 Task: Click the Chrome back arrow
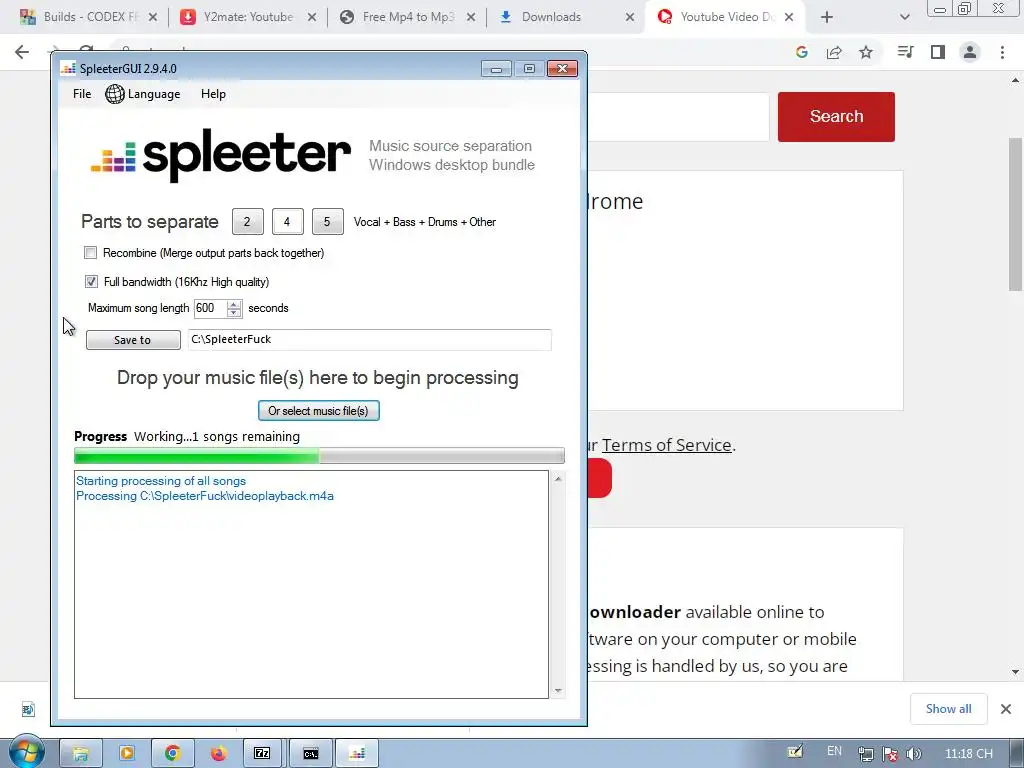pyautogui.click(x=22, y=52)
